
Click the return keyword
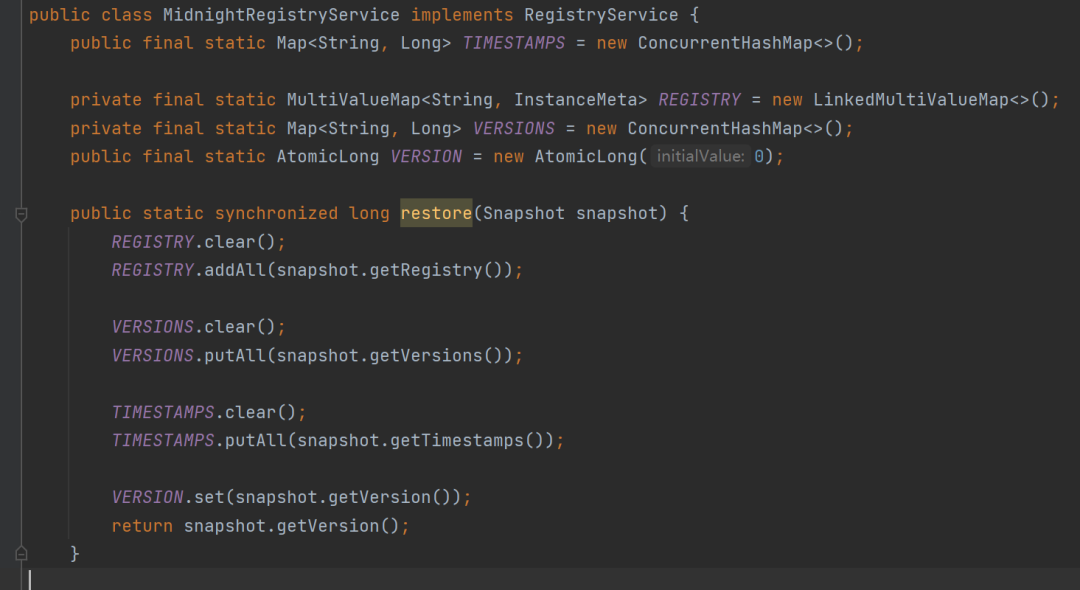tap(142, 526)
